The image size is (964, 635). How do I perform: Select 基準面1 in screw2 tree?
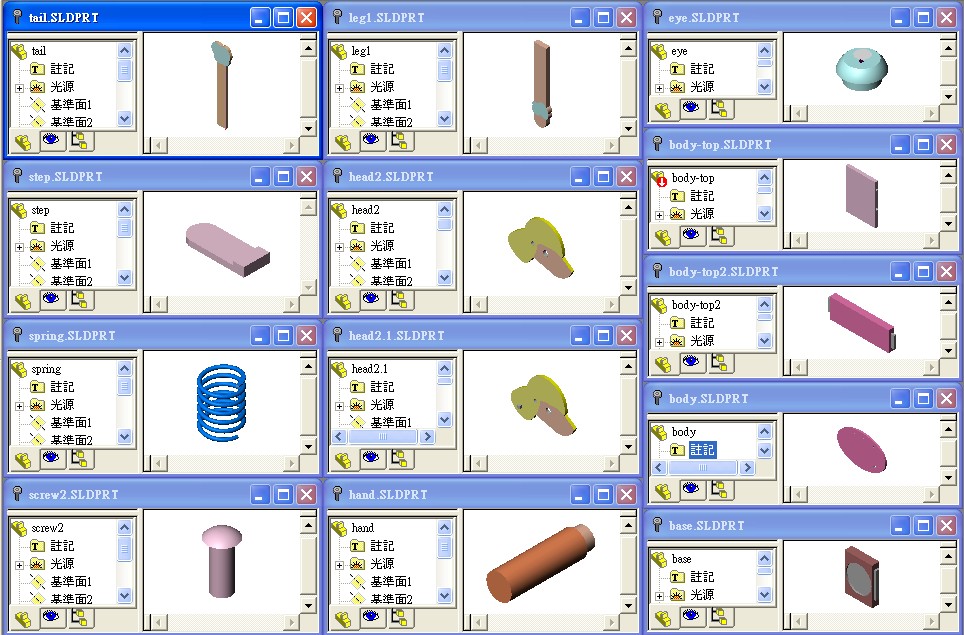pyautogui.click(x=71, y=581)
